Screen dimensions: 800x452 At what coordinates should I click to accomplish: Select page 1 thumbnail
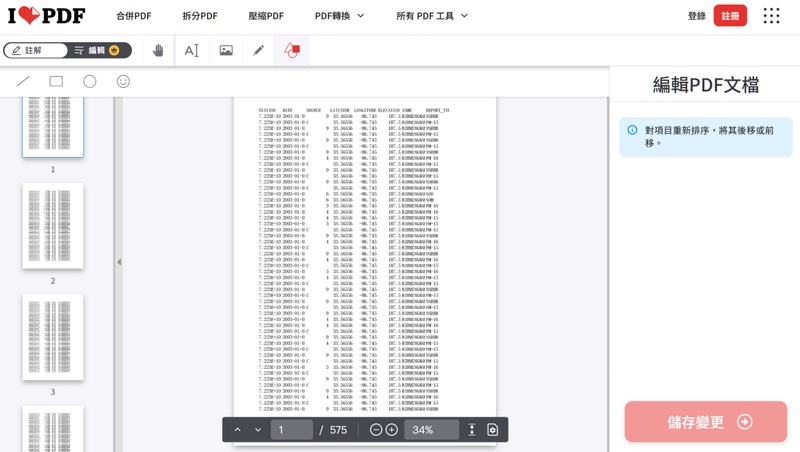click(53, 127)
